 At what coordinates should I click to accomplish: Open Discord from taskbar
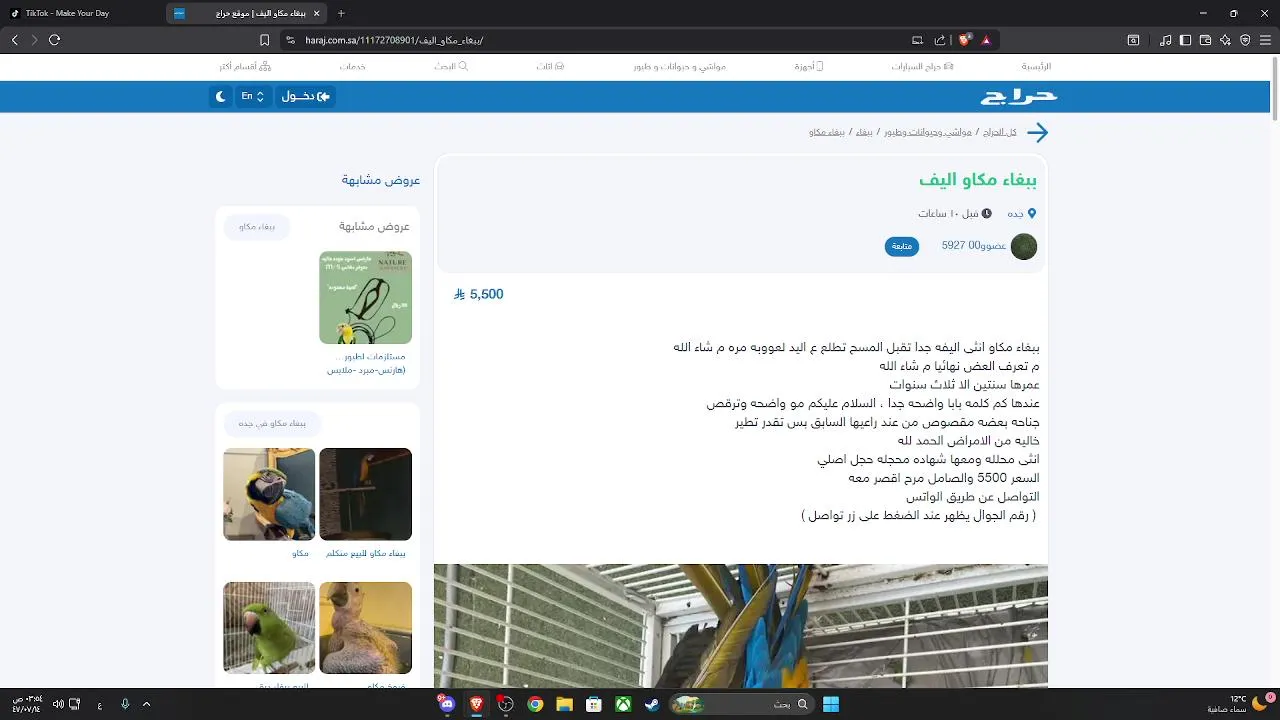tap(446, 704)
